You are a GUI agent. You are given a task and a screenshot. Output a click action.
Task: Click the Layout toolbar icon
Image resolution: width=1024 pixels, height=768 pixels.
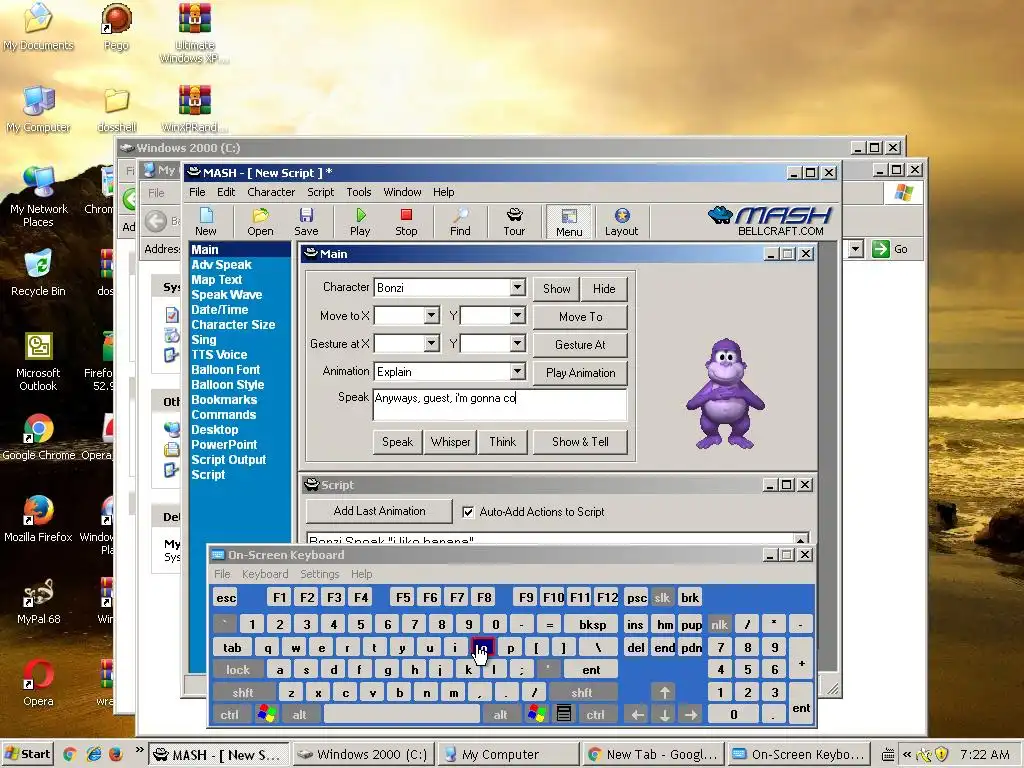(621, 221)
